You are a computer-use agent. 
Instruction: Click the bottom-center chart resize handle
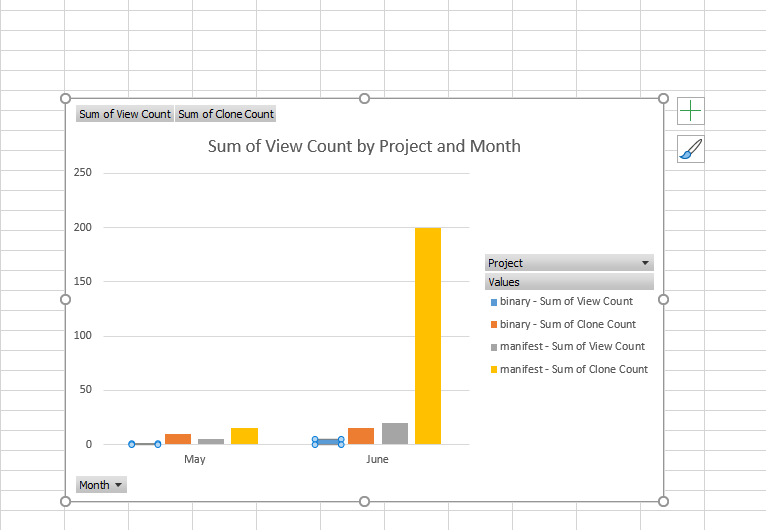pyautogui.click(x=364, y=501)
